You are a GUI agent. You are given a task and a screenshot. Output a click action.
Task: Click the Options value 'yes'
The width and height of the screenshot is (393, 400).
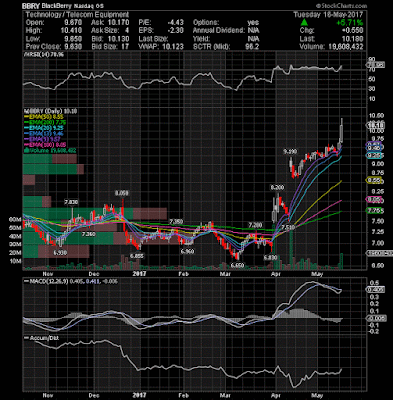pos(253,23)
